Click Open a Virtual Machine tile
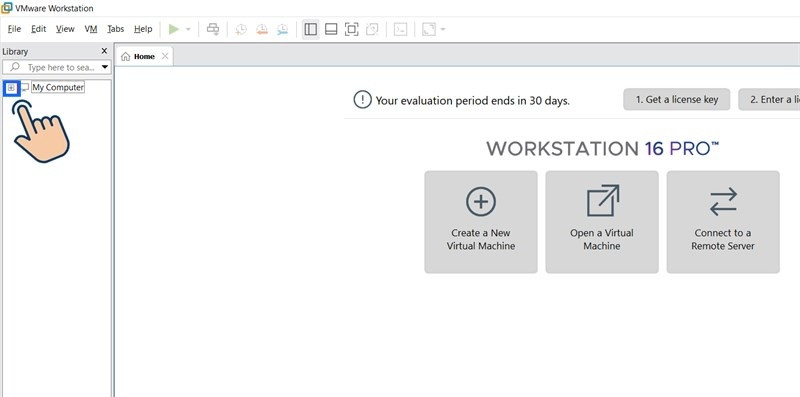This screenshot has height=397, width=800. (602, 222)
